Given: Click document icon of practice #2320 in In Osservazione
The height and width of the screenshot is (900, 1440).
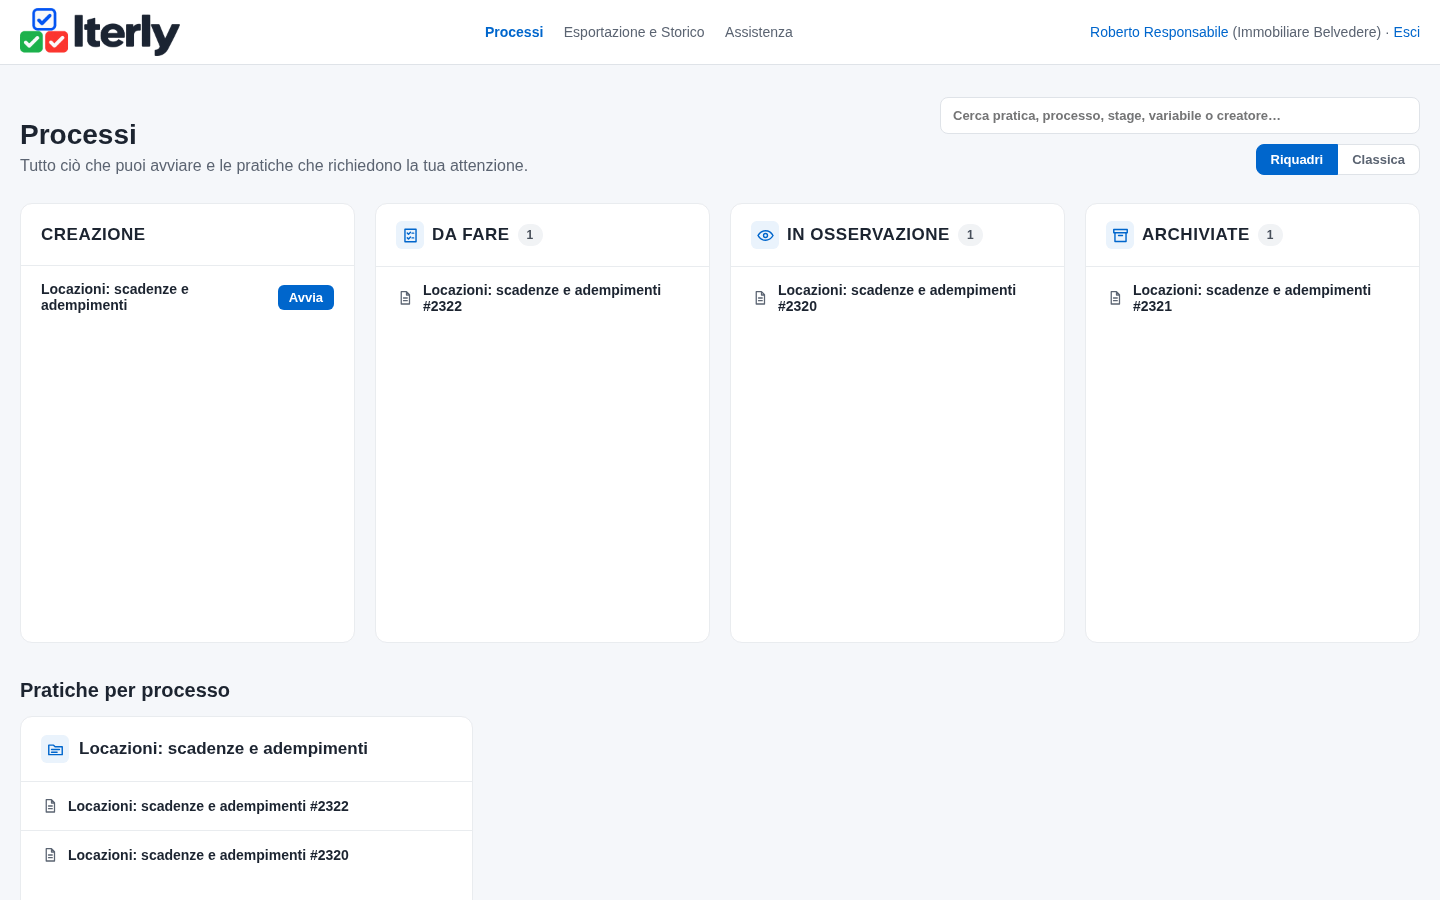Looking at the screenshot, I should point(760,298).
